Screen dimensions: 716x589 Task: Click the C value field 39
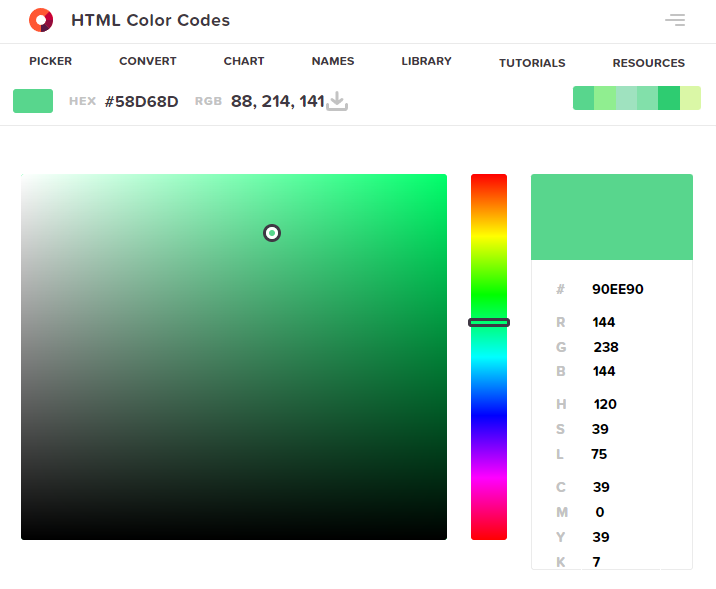(x=601, y=487)
